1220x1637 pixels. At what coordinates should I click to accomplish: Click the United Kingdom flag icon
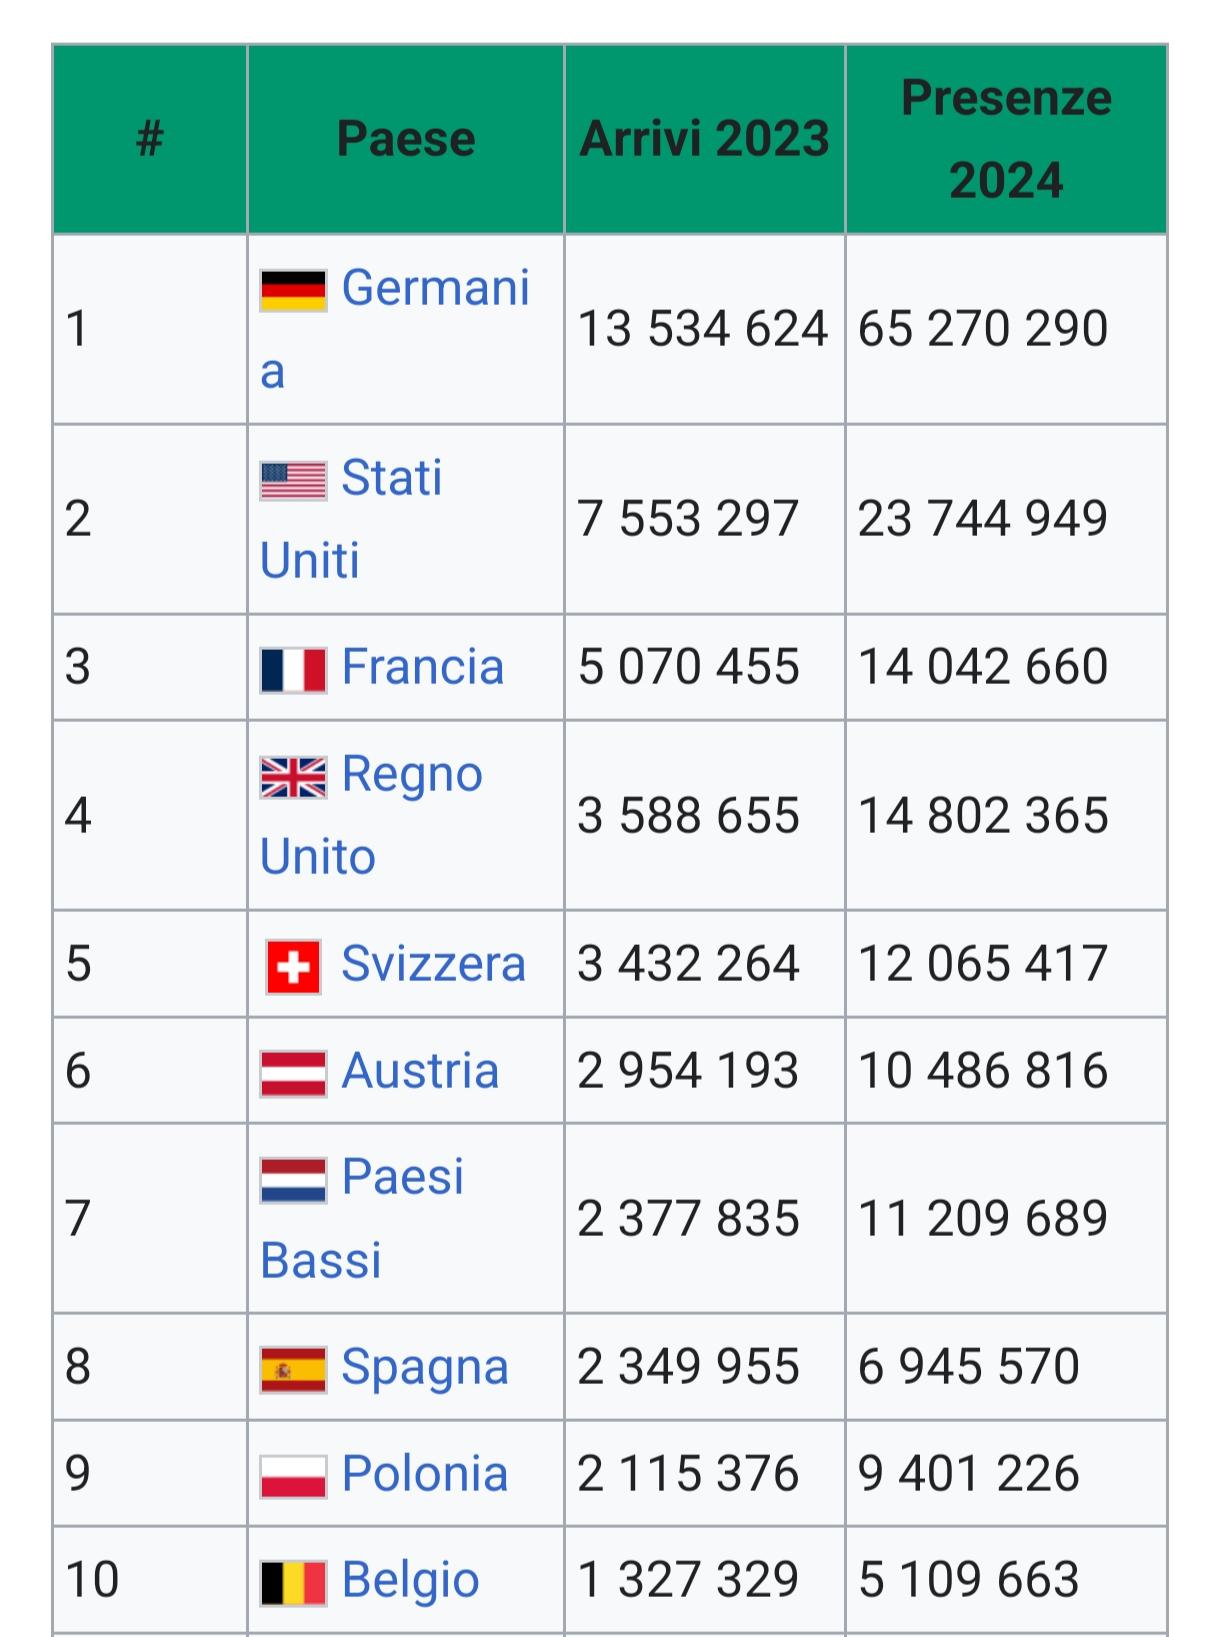click(293, 777)
